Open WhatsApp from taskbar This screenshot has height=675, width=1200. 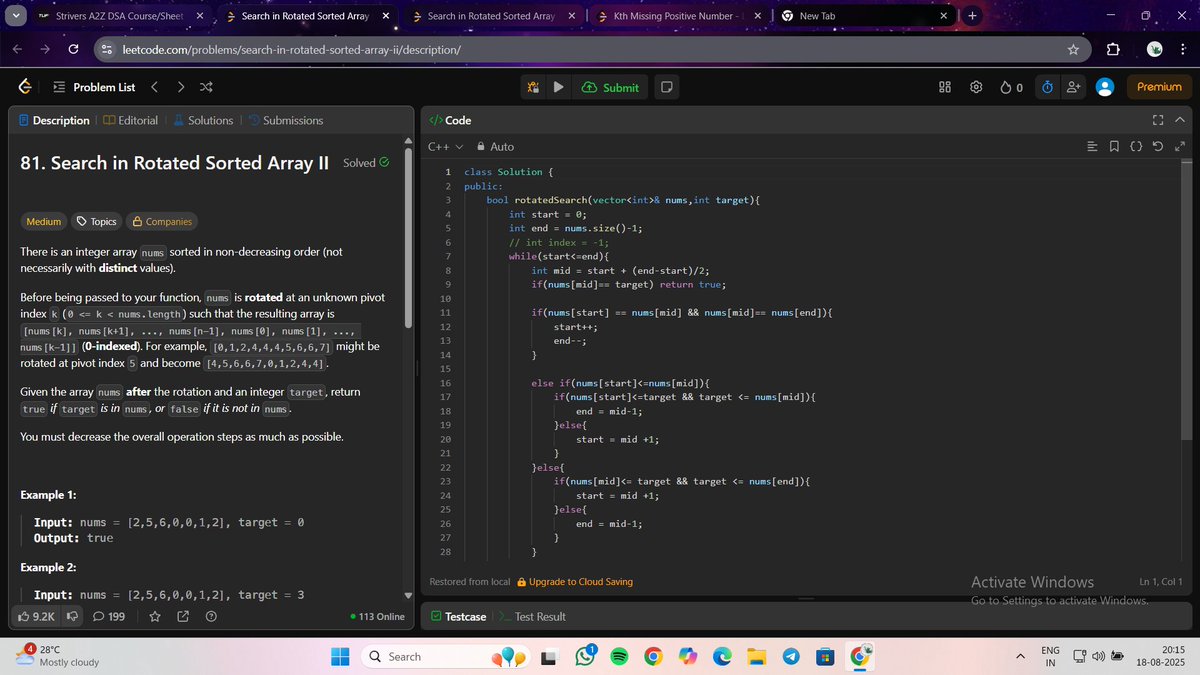(x=586, y=656)
